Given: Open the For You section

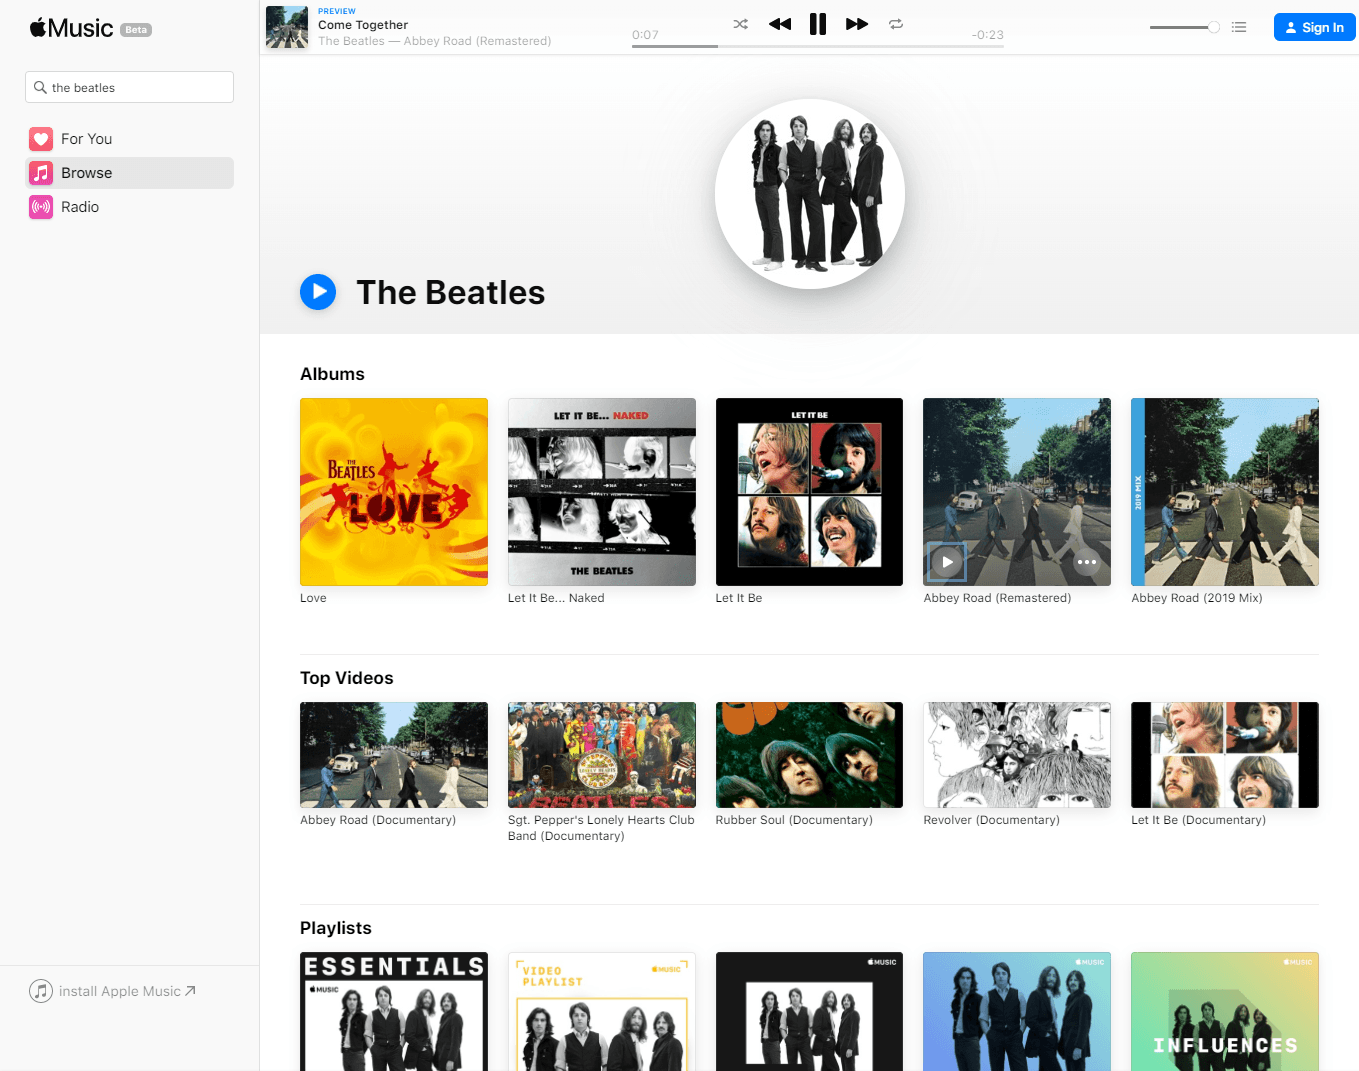Looking at the screenshot, I should 130,139.
